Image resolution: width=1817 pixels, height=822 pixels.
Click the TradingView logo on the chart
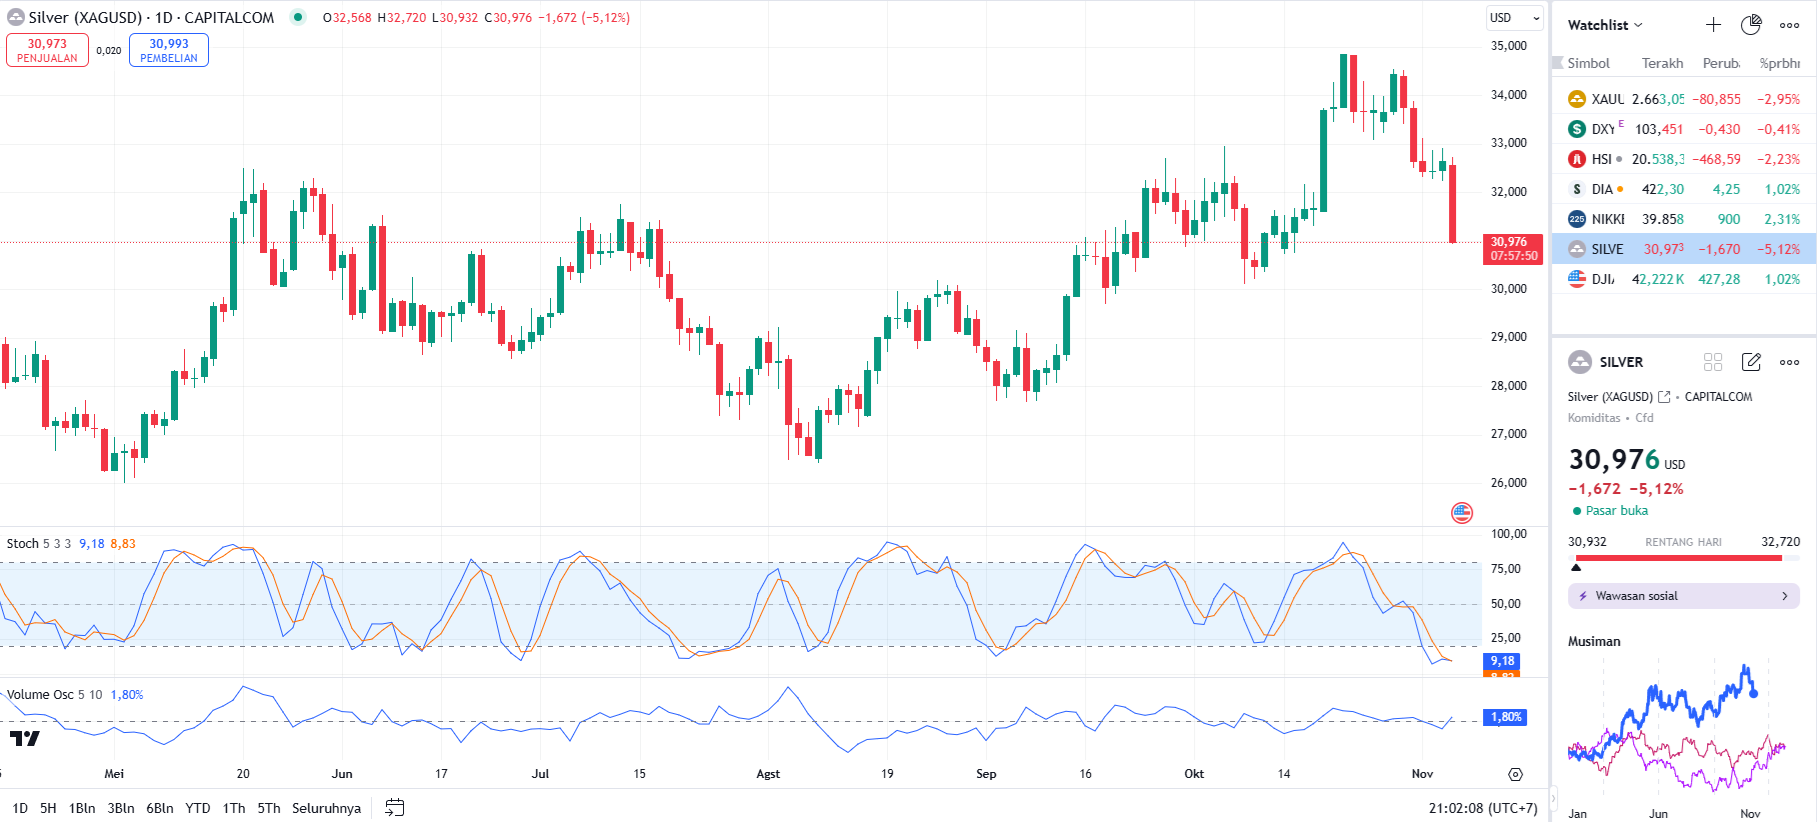25,739
